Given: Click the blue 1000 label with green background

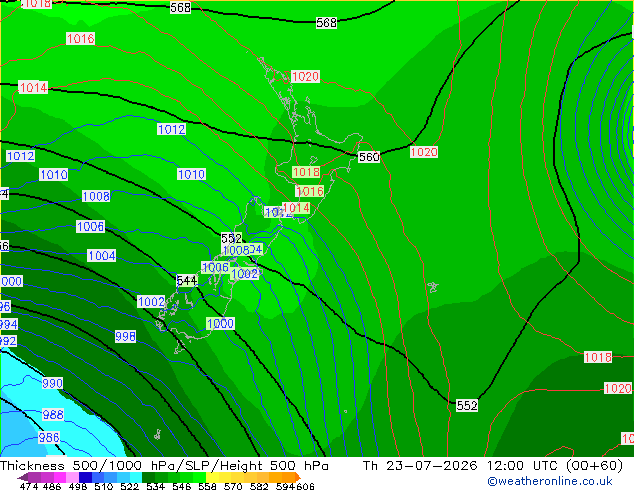Looking at the screenshot, I should (x=220, y=323).
